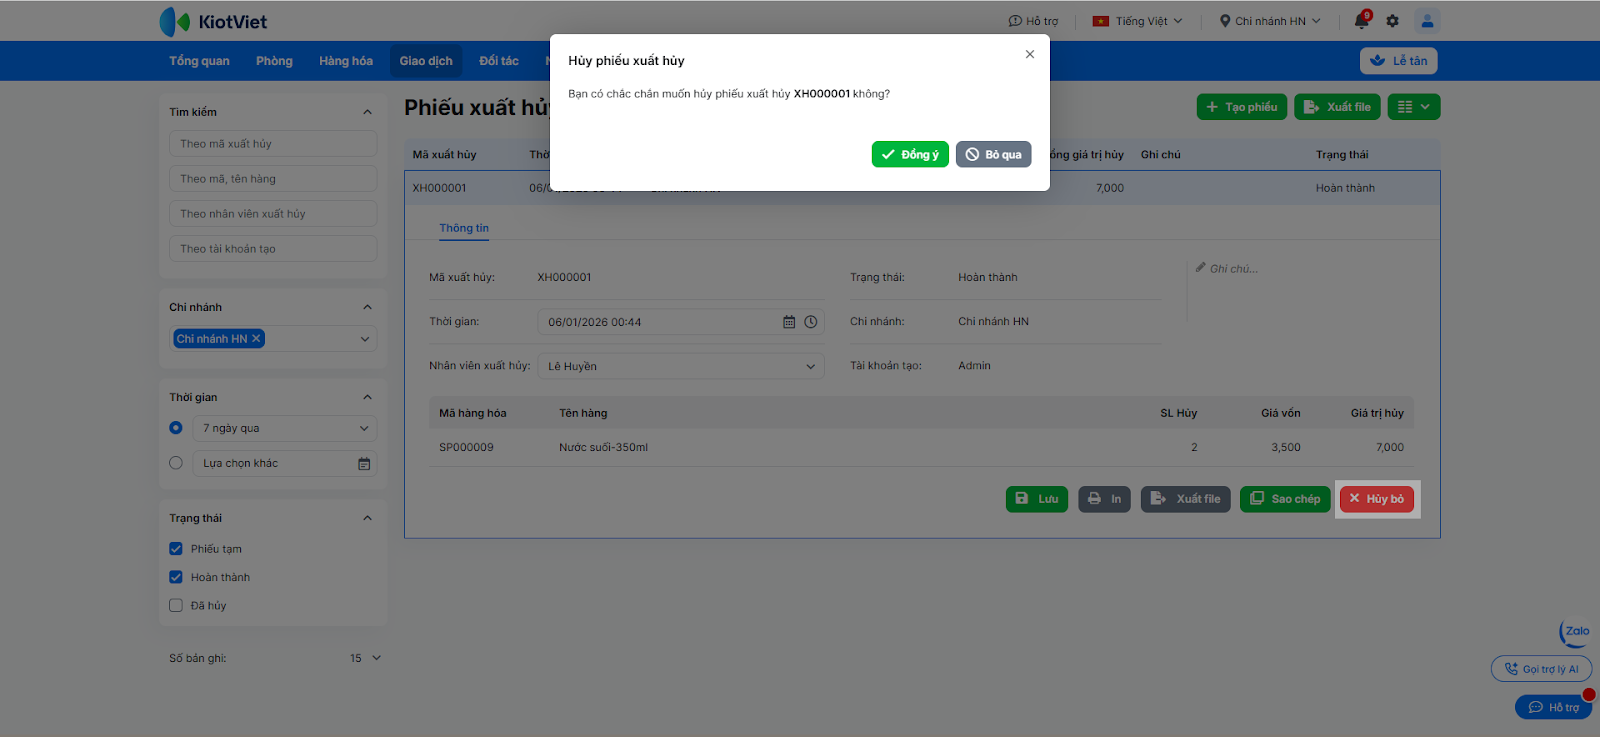Screen dimensions: 1600x737
Task: Open the Tiếng Việt language dropdown
Action: point(1138,21)
